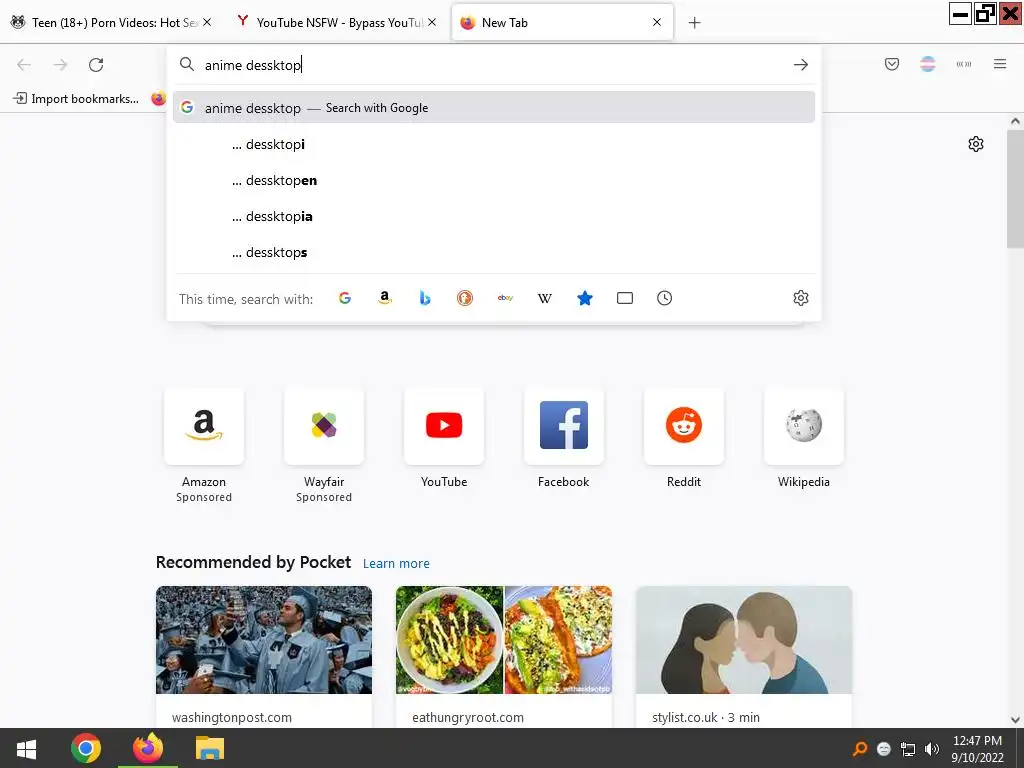Search this time with Wikipedia icon
The image size is (1024, 768).
545,298
